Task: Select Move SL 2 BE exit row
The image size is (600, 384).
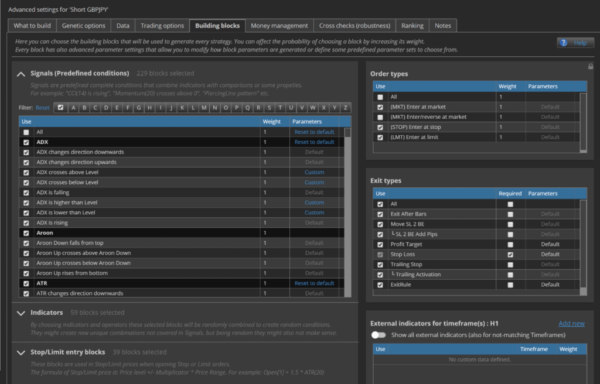Action: click(x=476, y=224)
